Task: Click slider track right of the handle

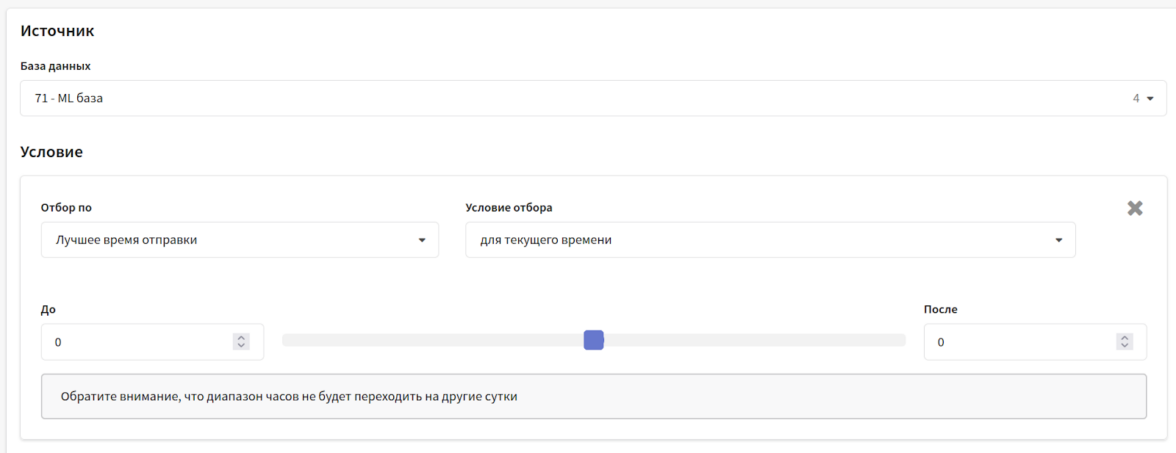Action: point(750,341)
